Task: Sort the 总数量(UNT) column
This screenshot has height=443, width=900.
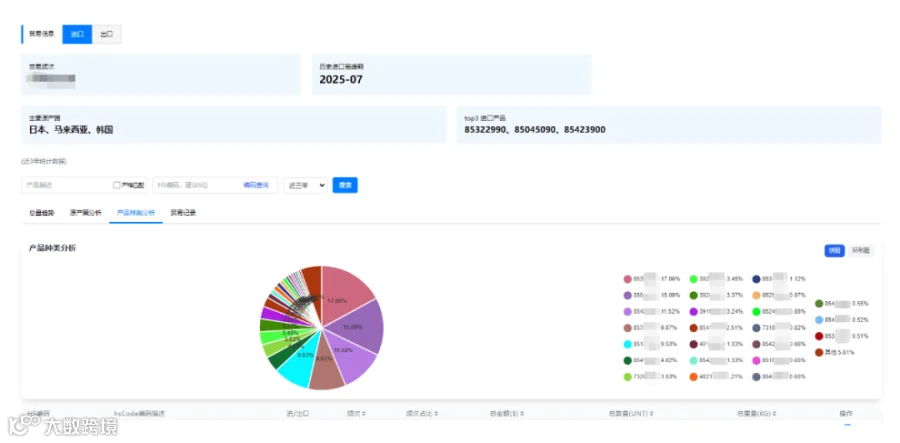Action: [x=651, y=413]
